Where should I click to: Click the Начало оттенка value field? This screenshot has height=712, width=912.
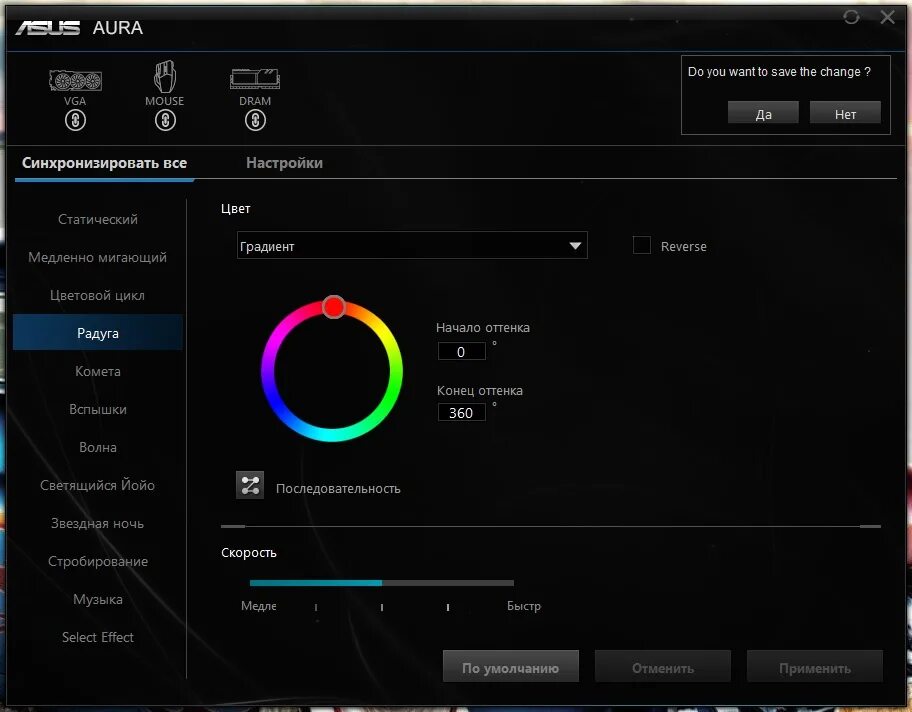(x=461, y=351)
